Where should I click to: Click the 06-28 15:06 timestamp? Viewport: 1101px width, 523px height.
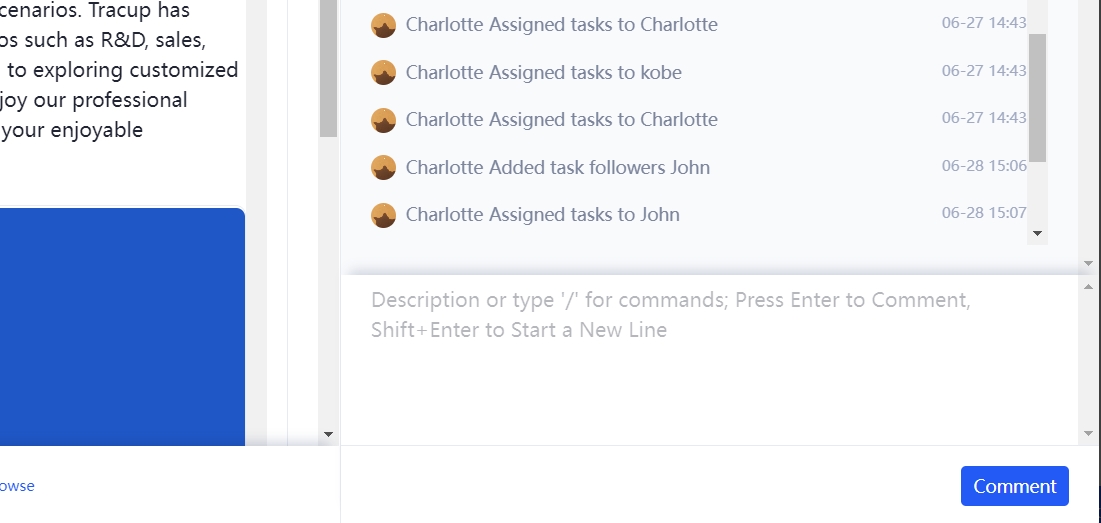click(984, 166)
